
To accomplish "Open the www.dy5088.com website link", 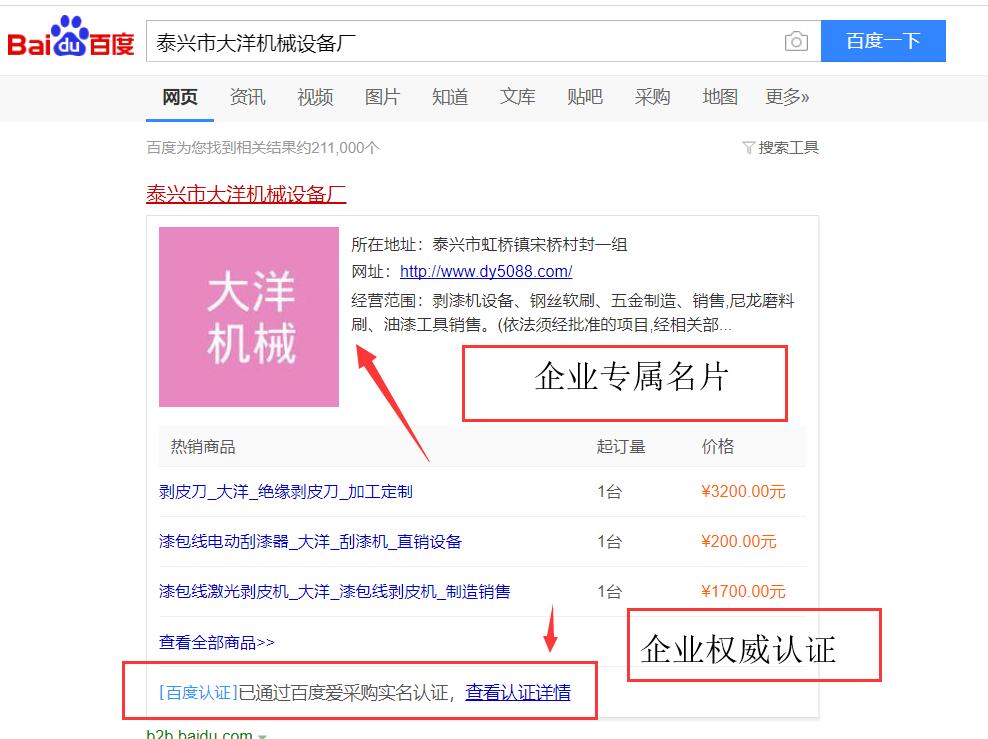I will tap(486, 271).
